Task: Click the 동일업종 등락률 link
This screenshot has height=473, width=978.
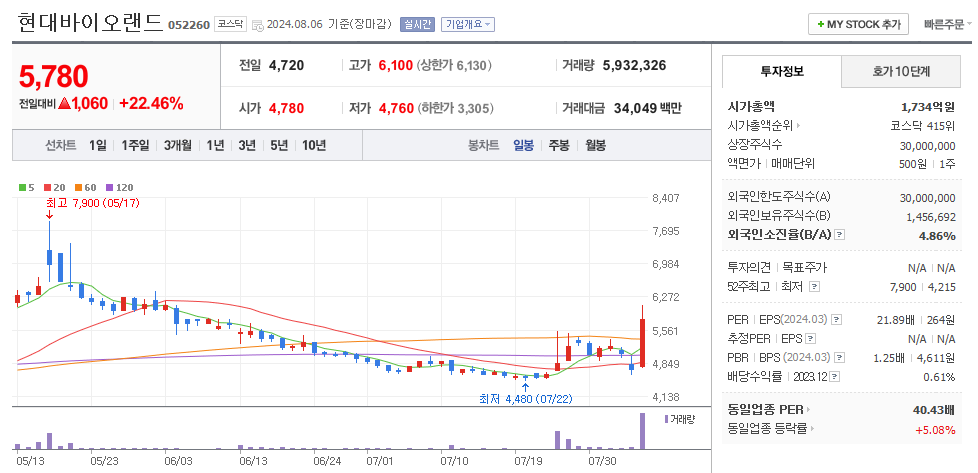Action: click(768, 429)
